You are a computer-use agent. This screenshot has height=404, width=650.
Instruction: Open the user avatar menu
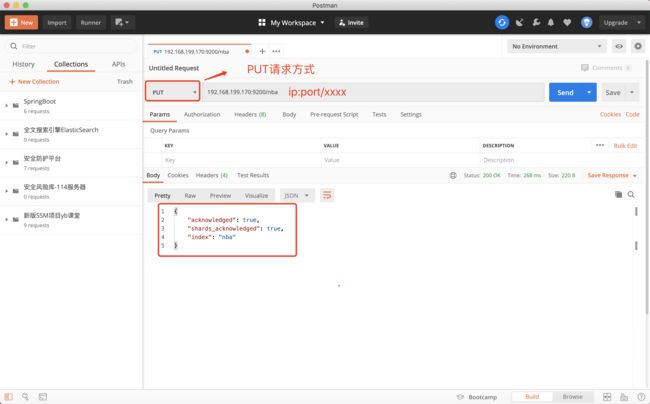click(x=586, y=22)
